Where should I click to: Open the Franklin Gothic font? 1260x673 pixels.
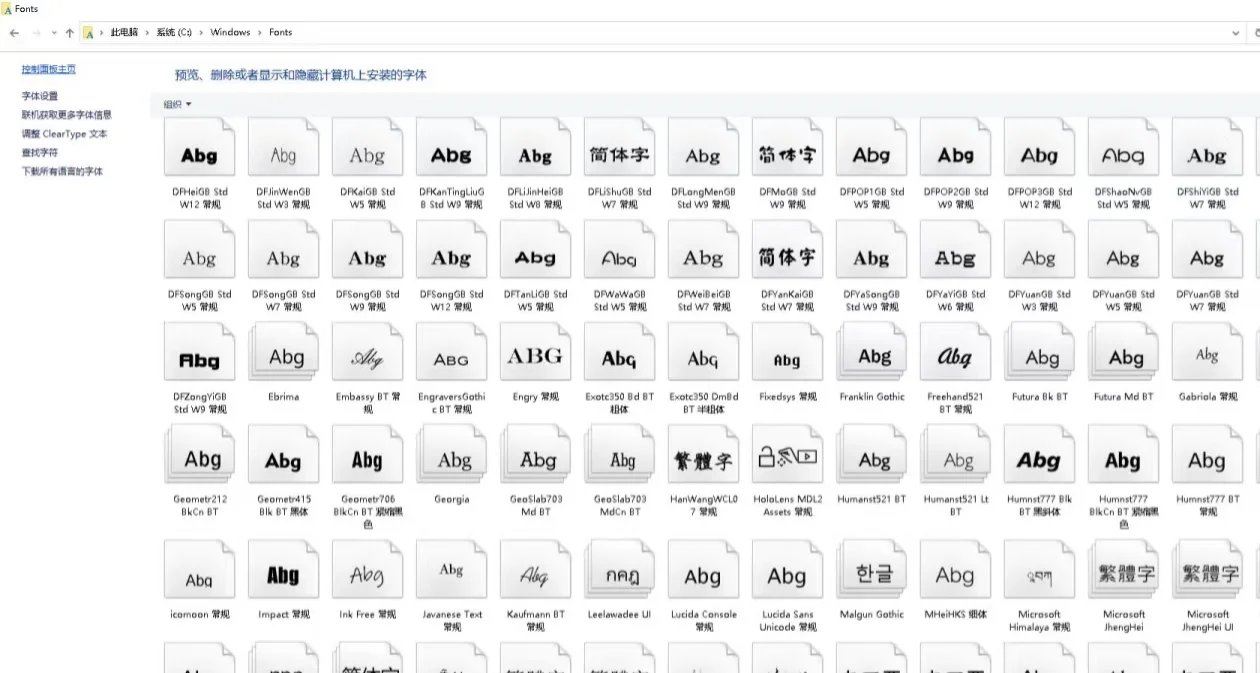[x=871, y=352]
